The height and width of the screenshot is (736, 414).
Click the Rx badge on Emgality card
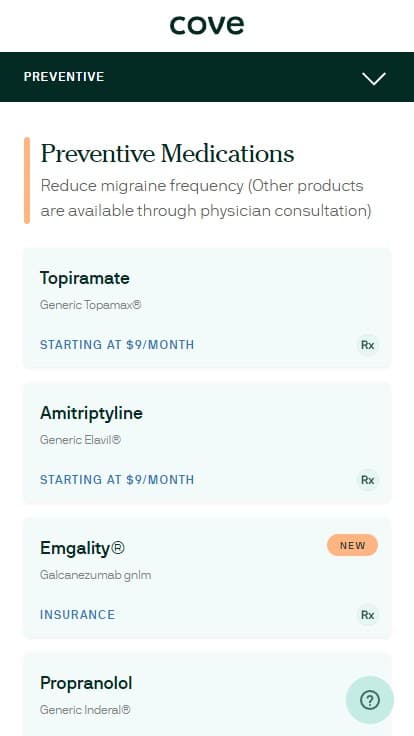pos(368,615)
